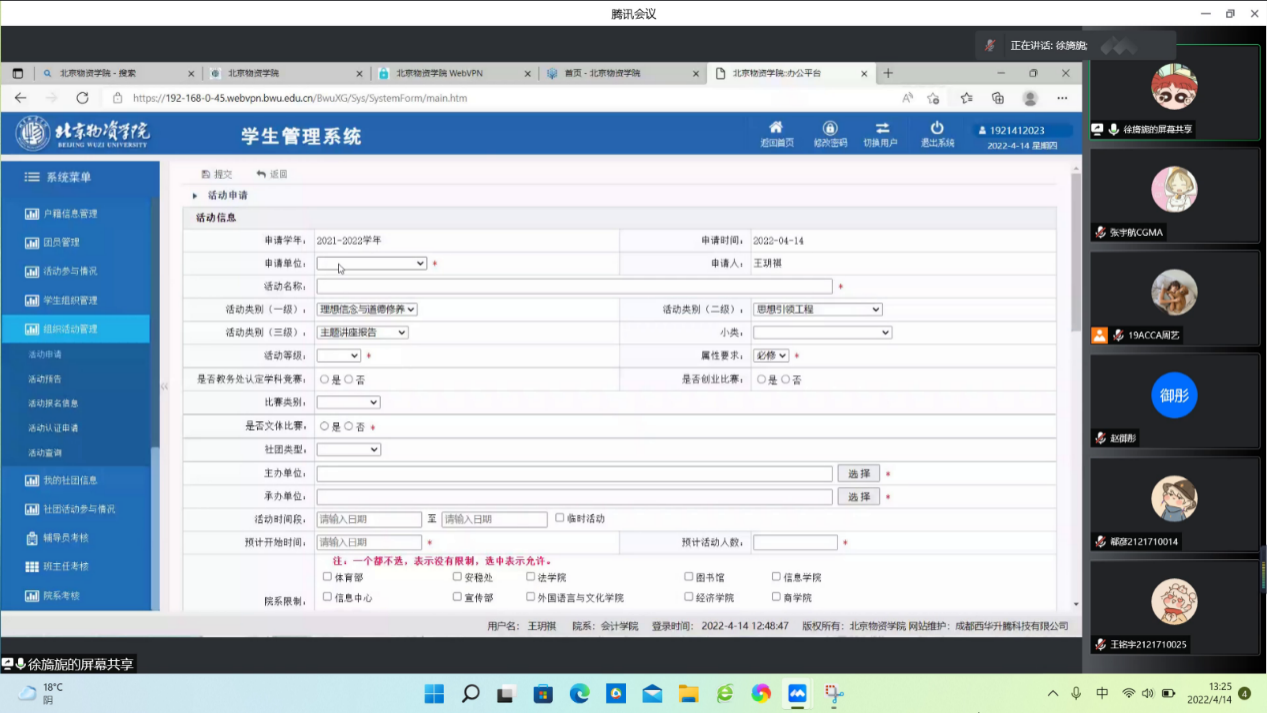1267x713 pixels.
Task: Click the browser favorites star icon
Action: [966, 98]
